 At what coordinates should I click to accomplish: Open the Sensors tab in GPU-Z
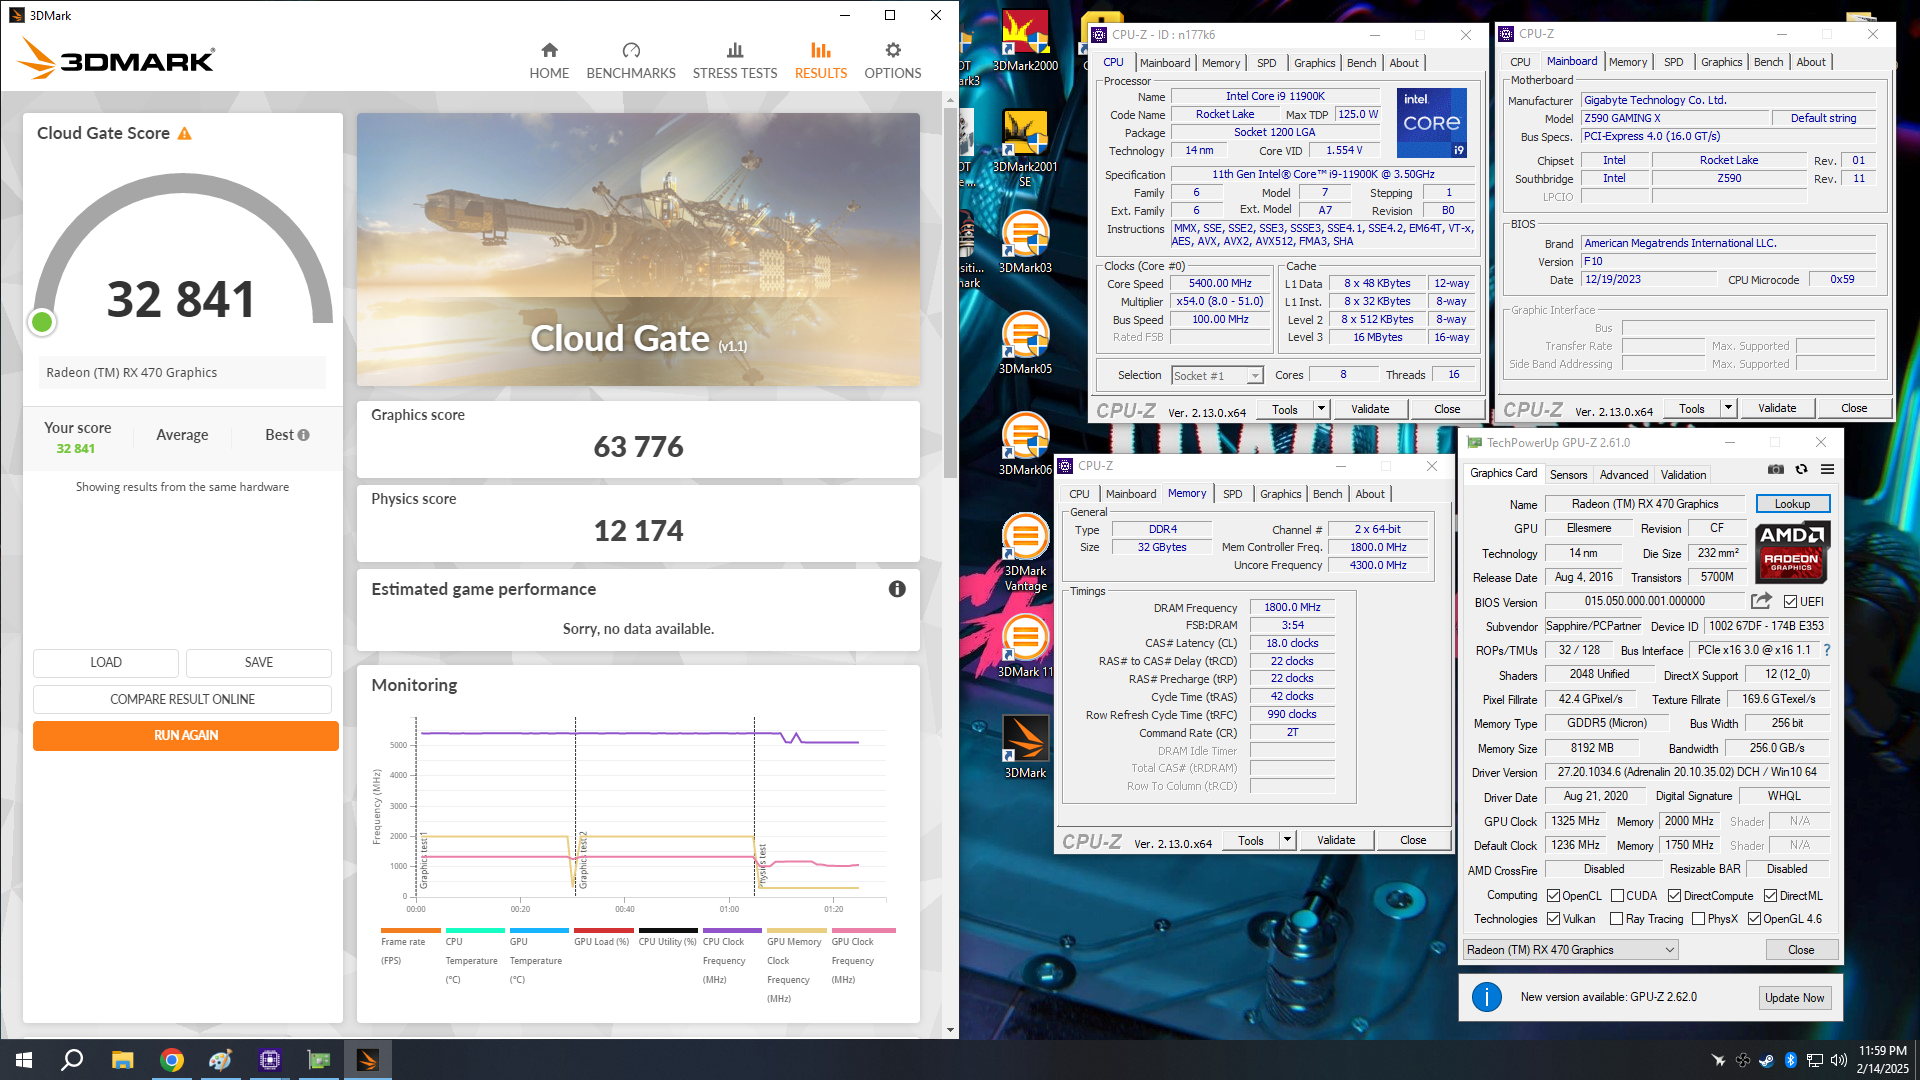point(1568,475)
